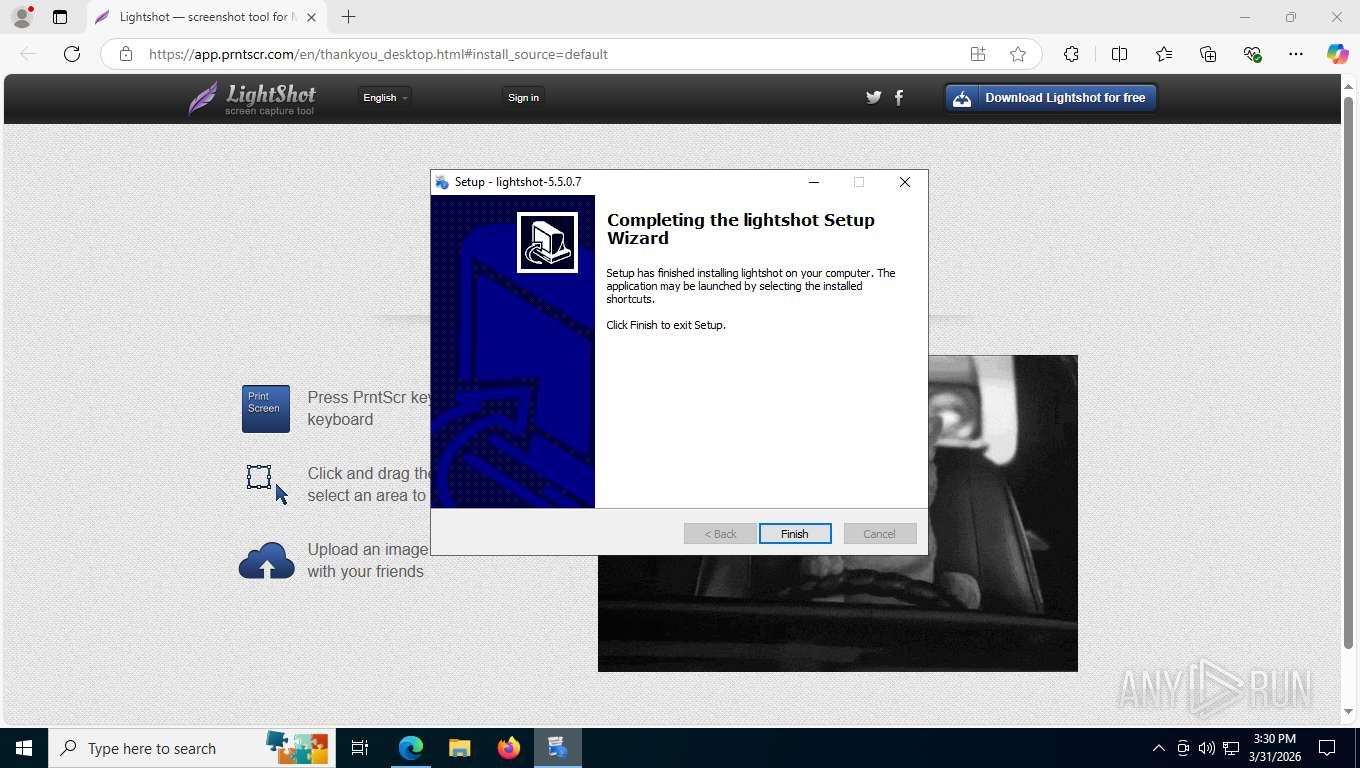Open the apps icon in the address bar

point(978,54)
